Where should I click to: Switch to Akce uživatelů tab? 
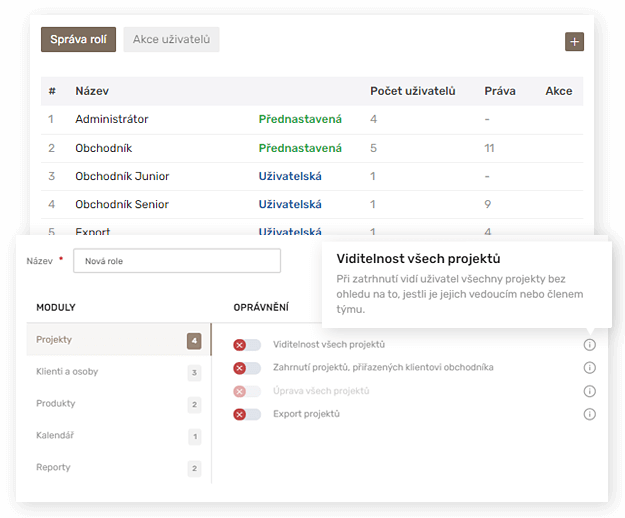[x=171, y=39]
